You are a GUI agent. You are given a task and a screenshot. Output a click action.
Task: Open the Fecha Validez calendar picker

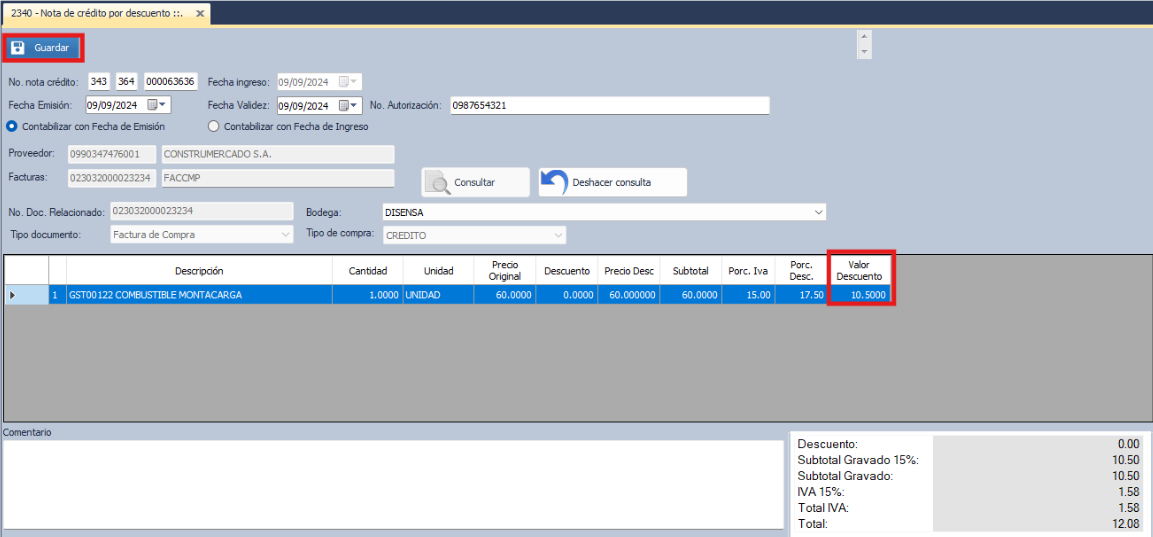click(349, 105)
